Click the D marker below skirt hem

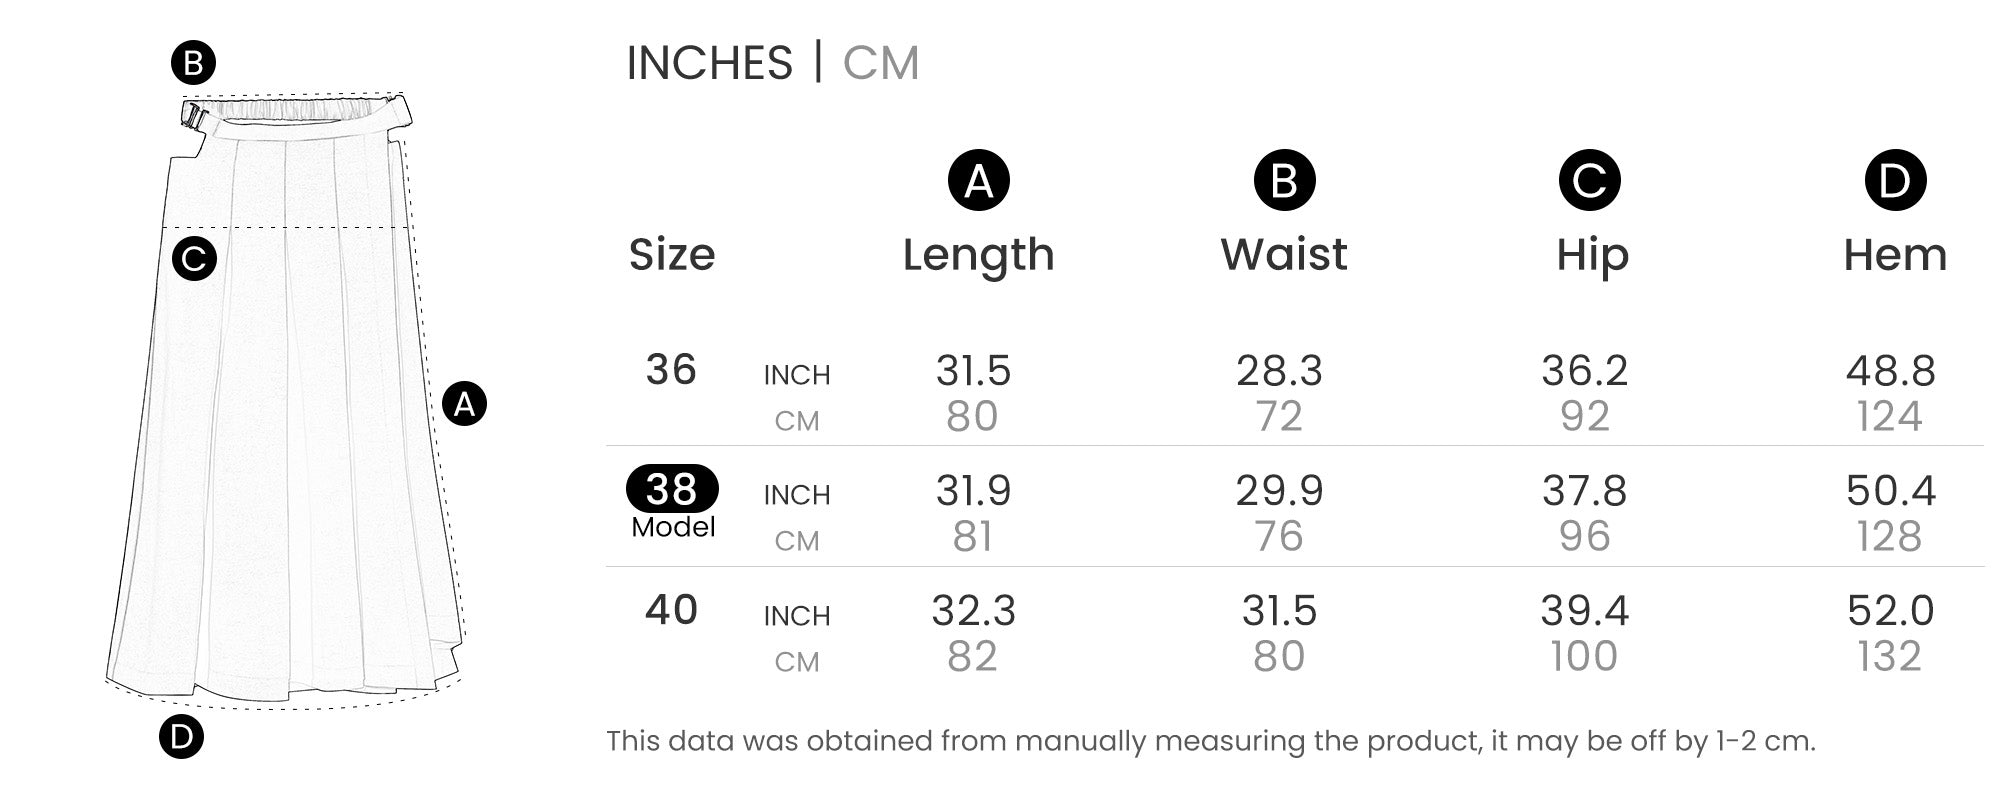[181, 737]
